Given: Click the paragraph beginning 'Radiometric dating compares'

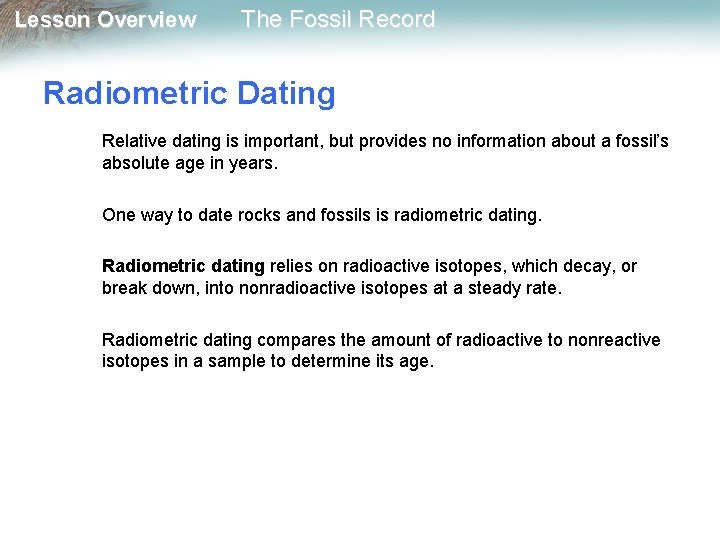Looking at the screenshot, I should click(381, 350).
